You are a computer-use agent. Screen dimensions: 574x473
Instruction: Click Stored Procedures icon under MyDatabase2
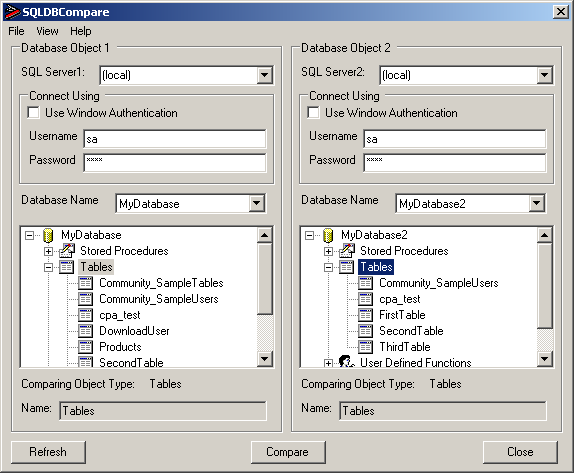347,251
